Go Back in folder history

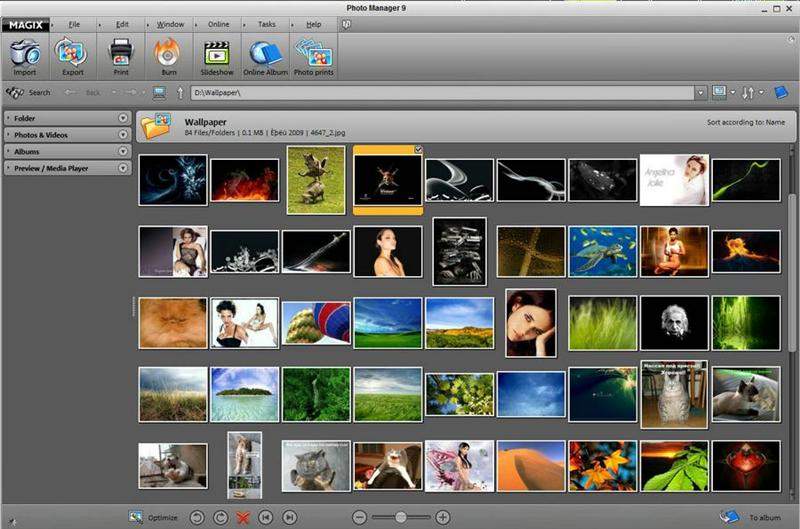(82, 93)
